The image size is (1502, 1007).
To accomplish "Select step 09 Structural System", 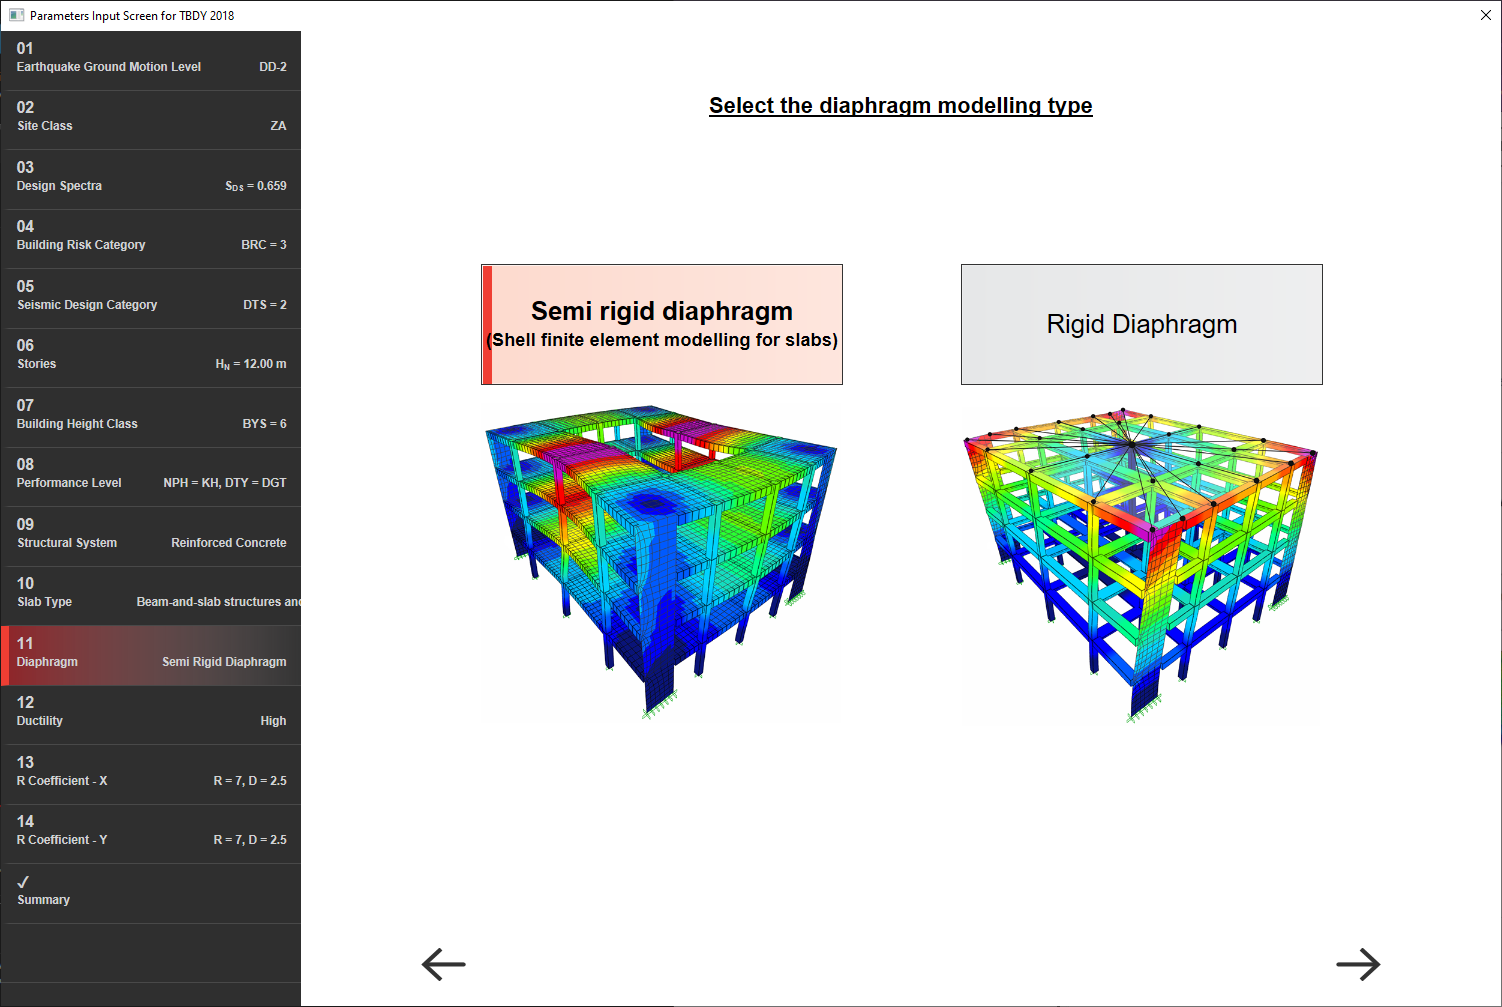I will click(x=151, y=536).
